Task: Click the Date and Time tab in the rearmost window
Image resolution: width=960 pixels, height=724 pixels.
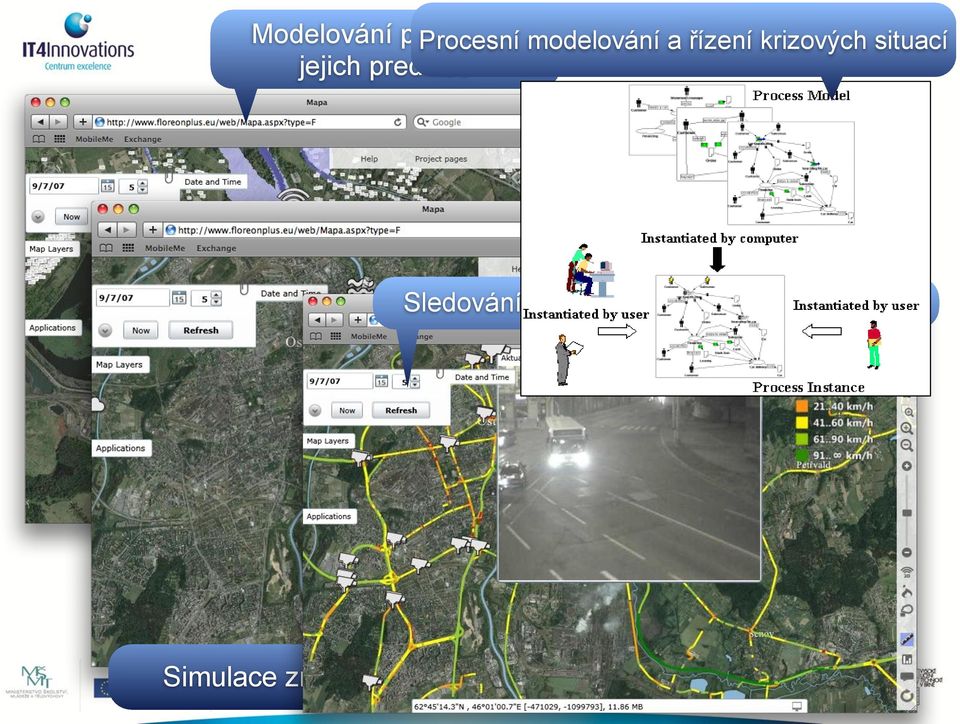Action: pyautogui.click(x=212, y=182)
